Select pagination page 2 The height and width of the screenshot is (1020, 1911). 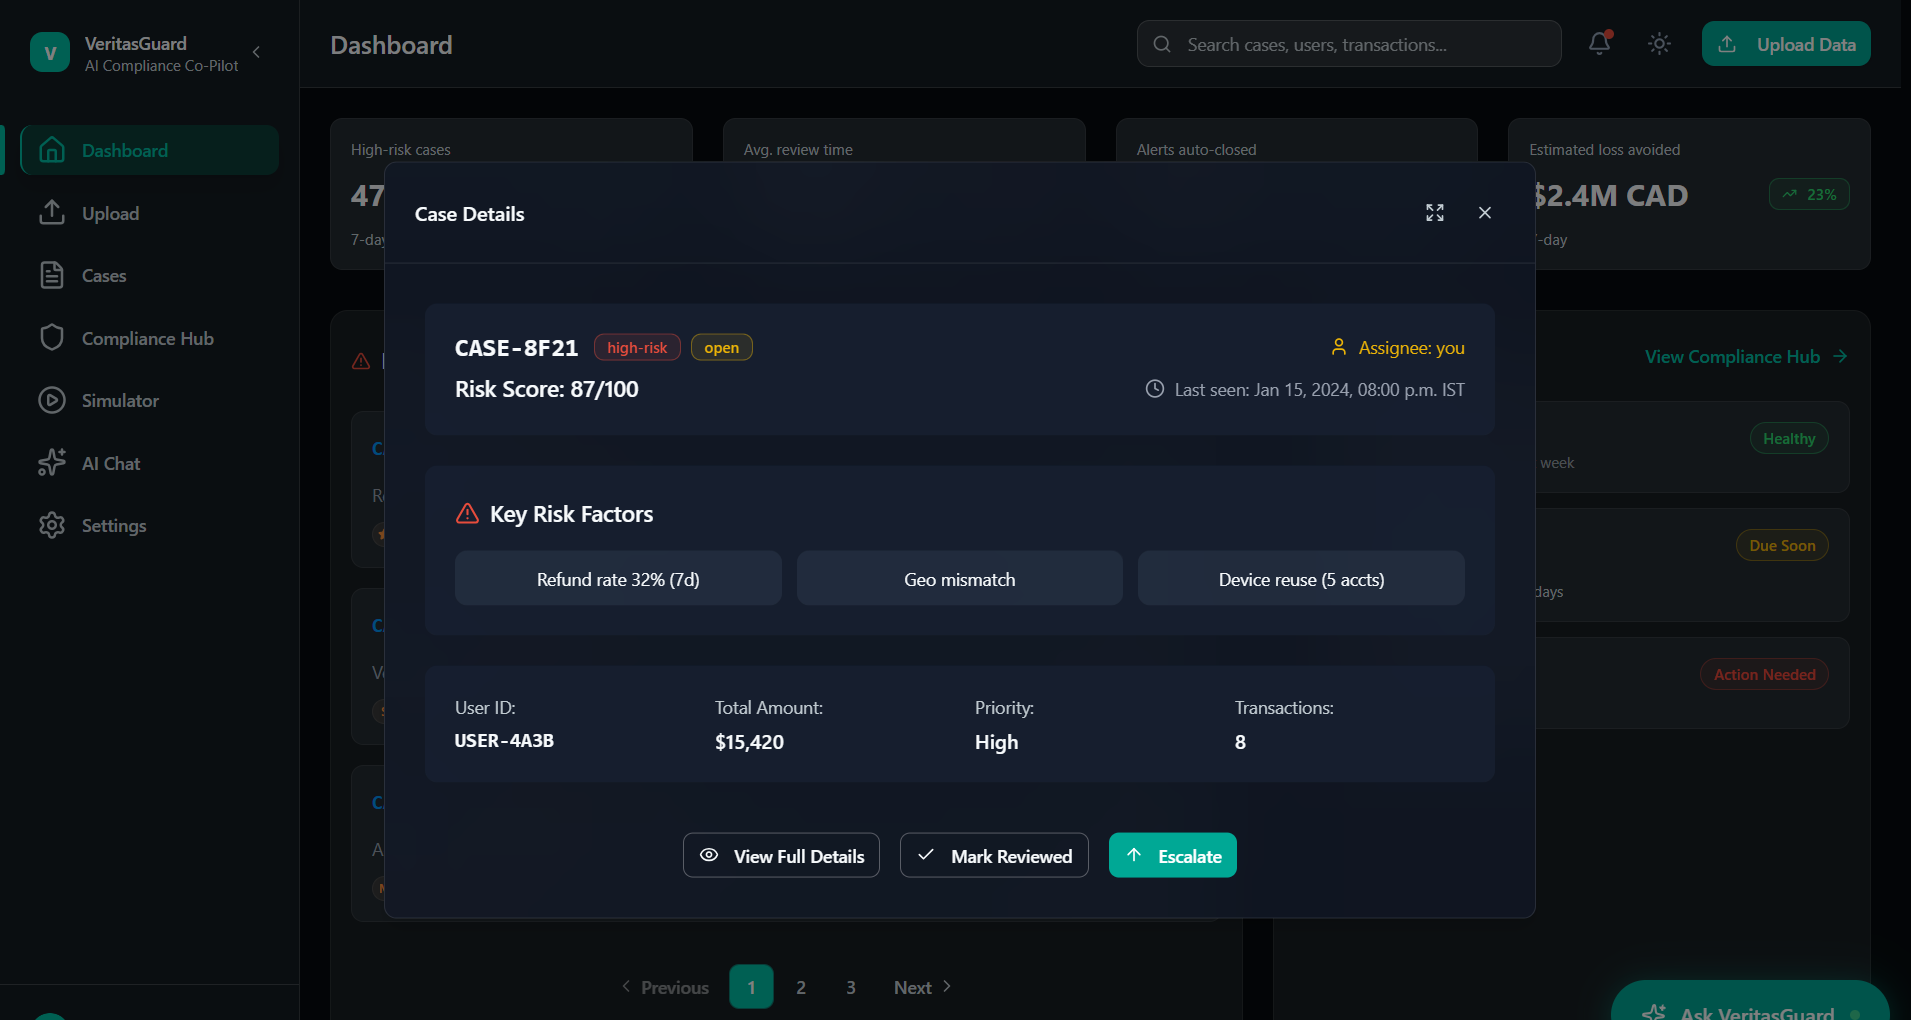pos(801,987)
